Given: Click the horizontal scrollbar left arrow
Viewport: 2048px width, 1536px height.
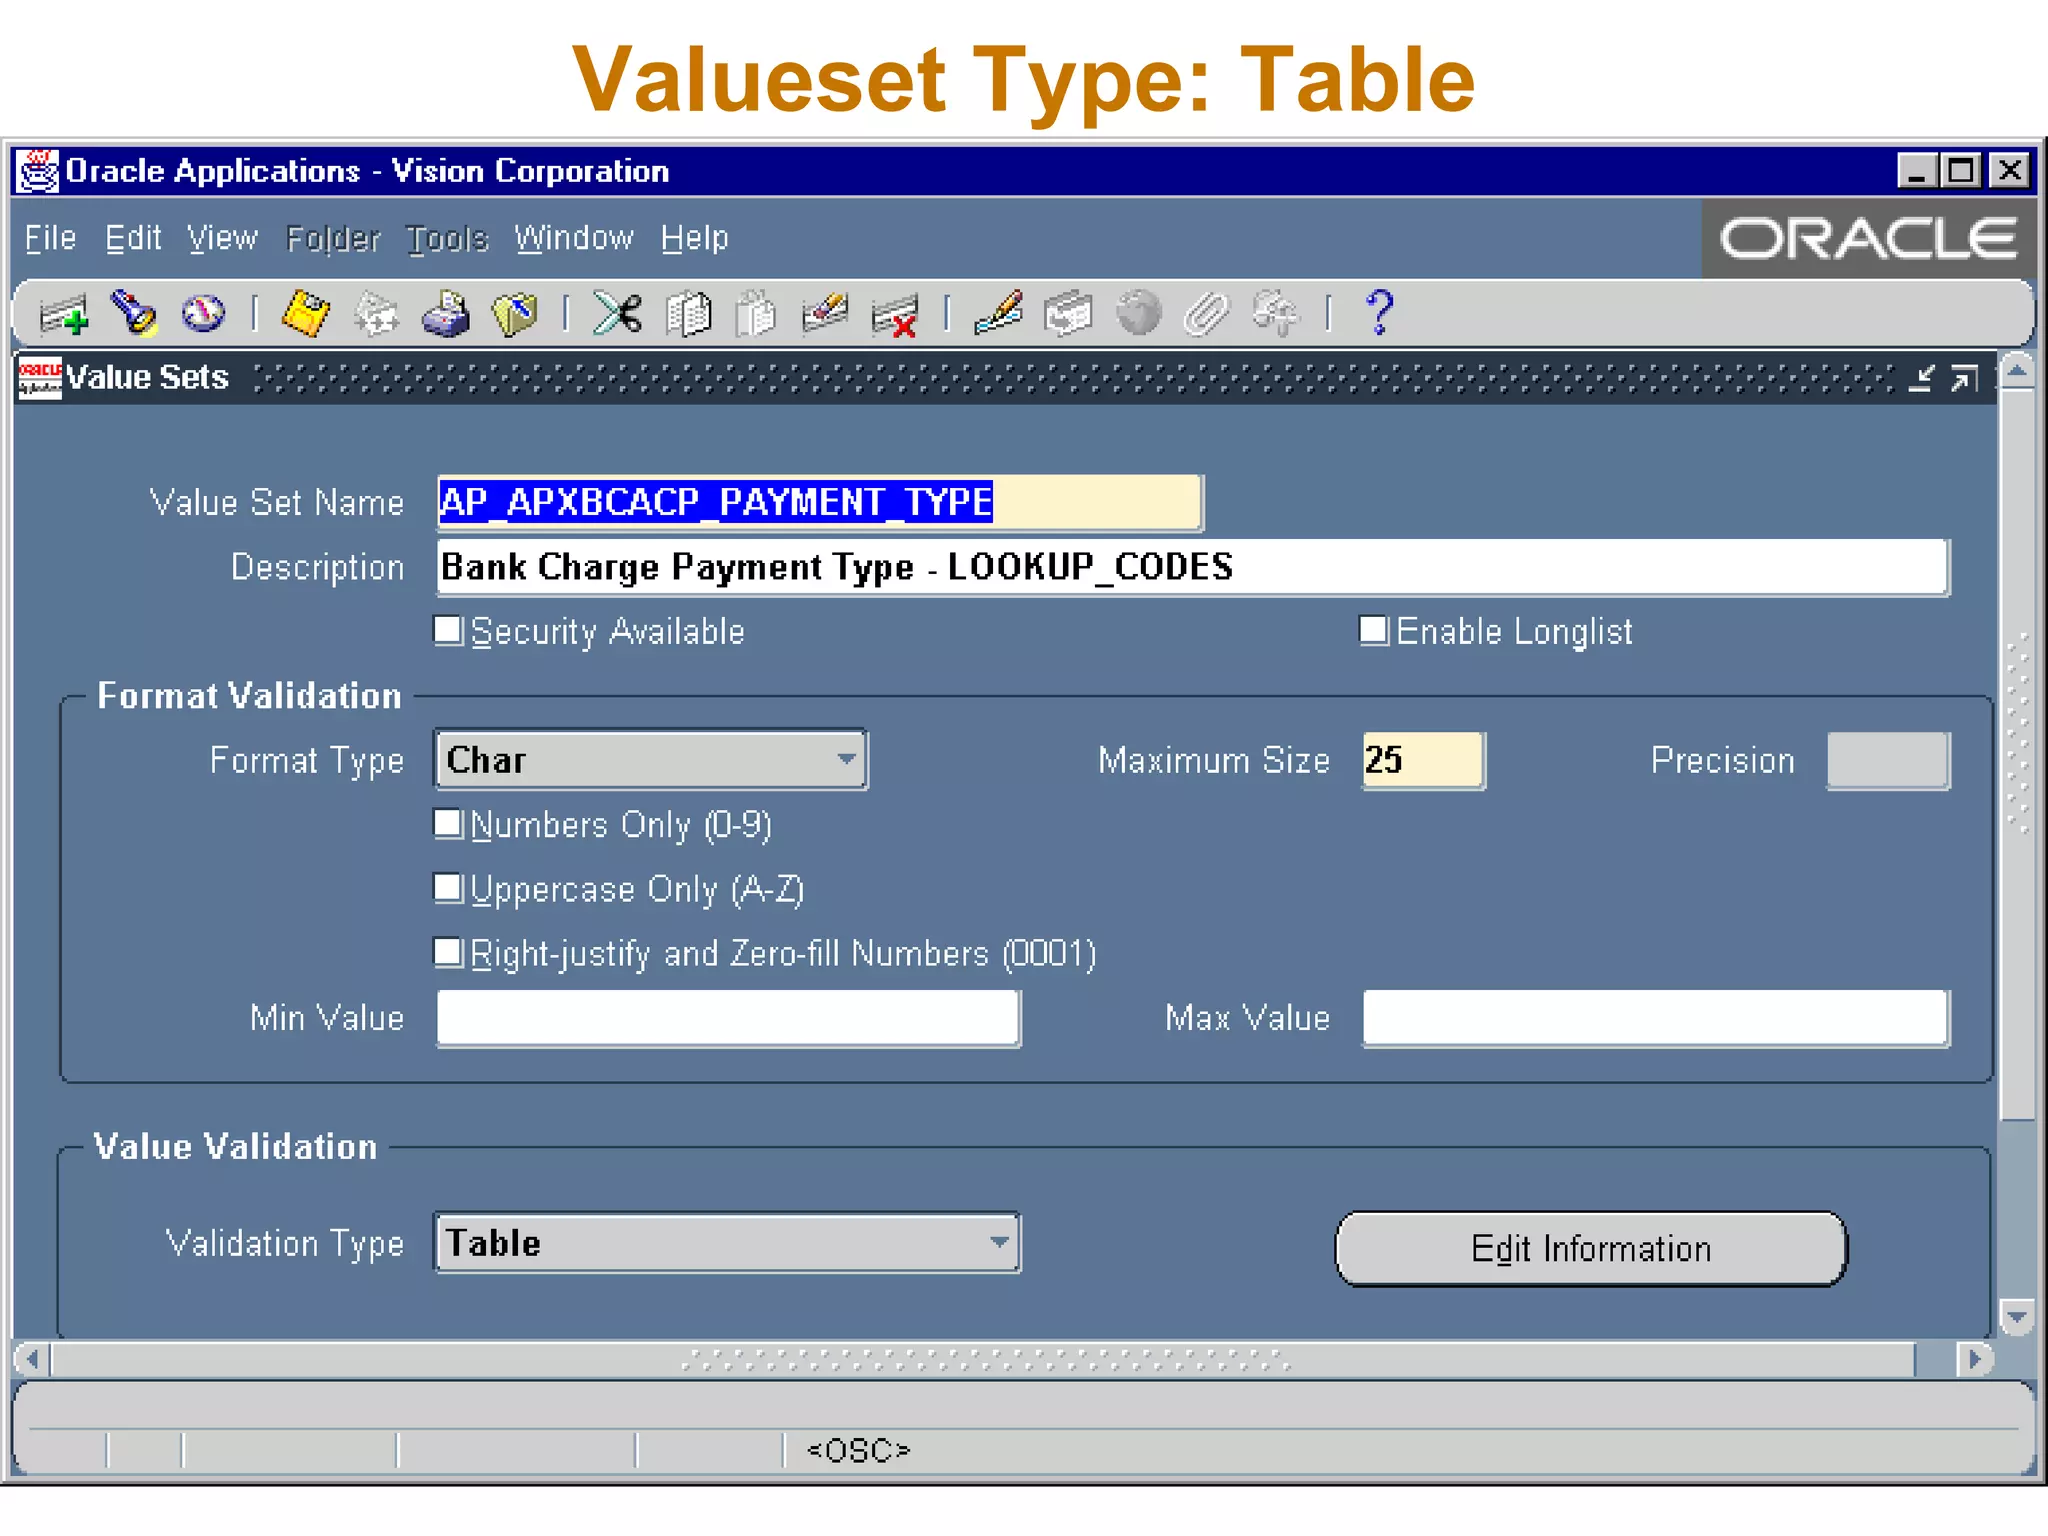Looking at the screenshot, I should (32, 1359).
